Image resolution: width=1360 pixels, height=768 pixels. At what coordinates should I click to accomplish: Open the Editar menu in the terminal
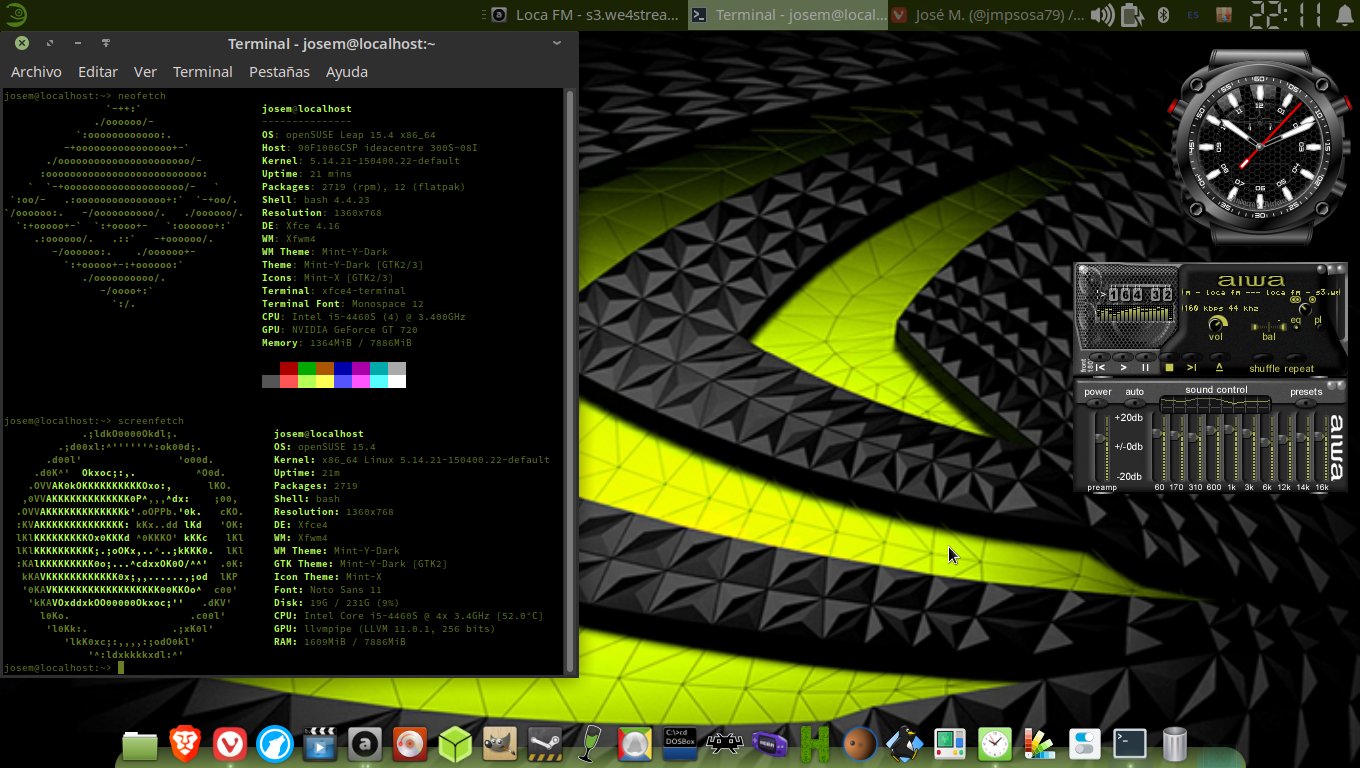[x=98, y=72]
